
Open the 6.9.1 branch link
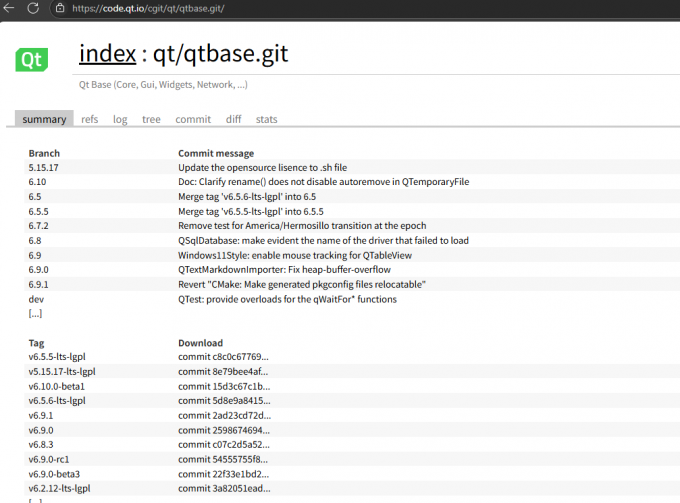pyautogui.click(x=39, y=284)
